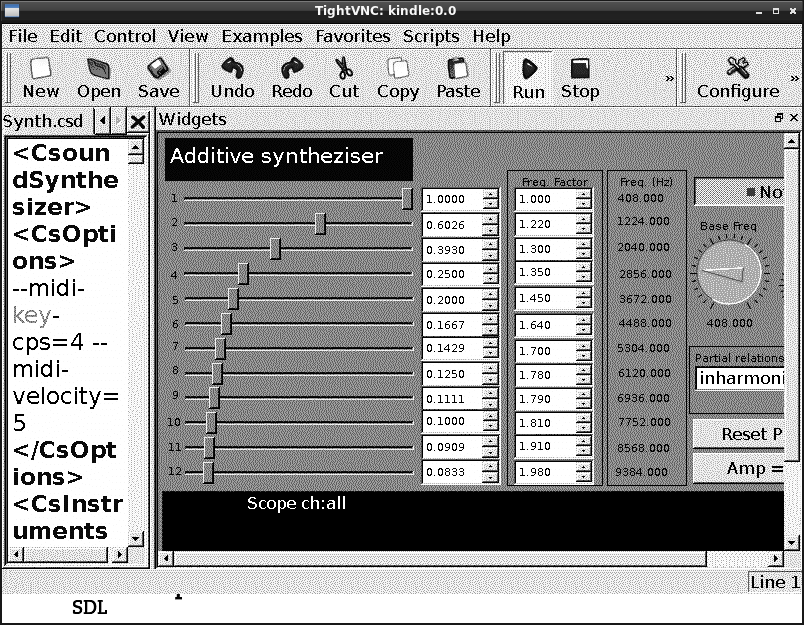Open the Help menu
The width and height of the screenshot is (804, 625).
coord(491,36)
